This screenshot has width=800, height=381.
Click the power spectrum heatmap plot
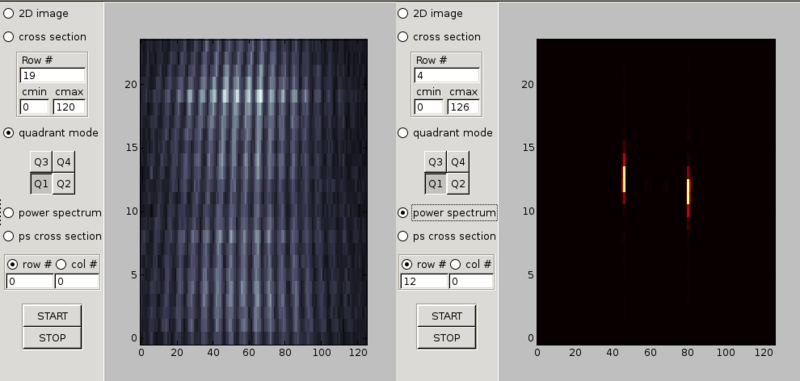coord(656,192)
